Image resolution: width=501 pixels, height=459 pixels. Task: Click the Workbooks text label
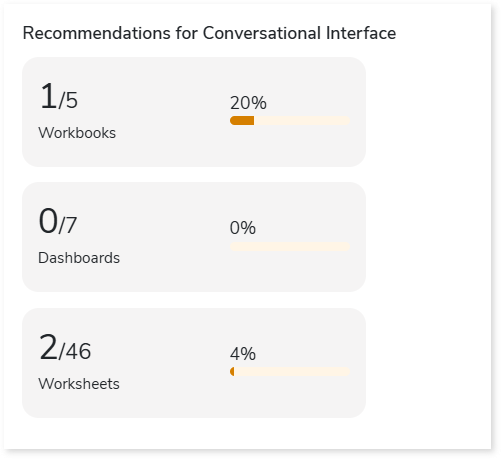[77, 133]
